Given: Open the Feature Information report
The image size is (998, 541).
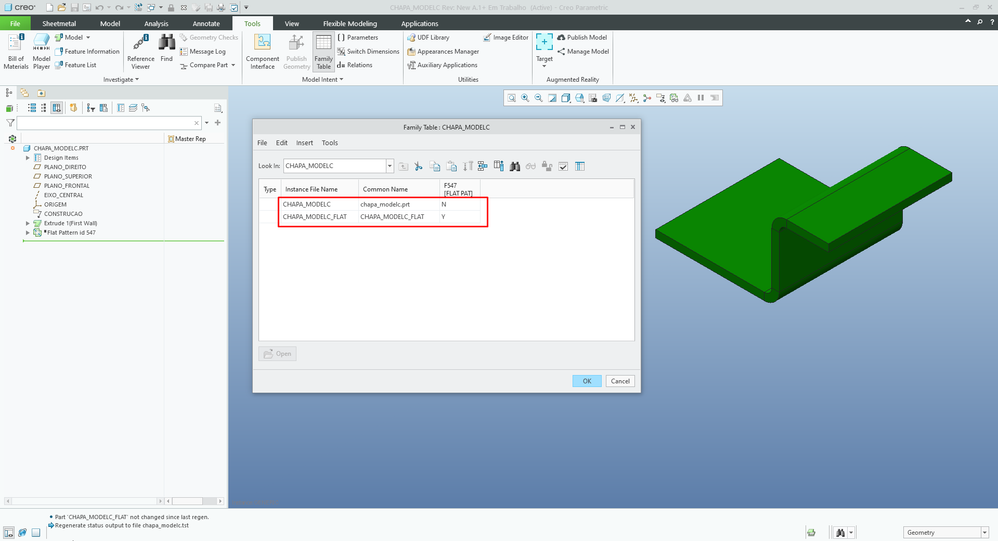Looking at the screenshot, I should (87, 52).
